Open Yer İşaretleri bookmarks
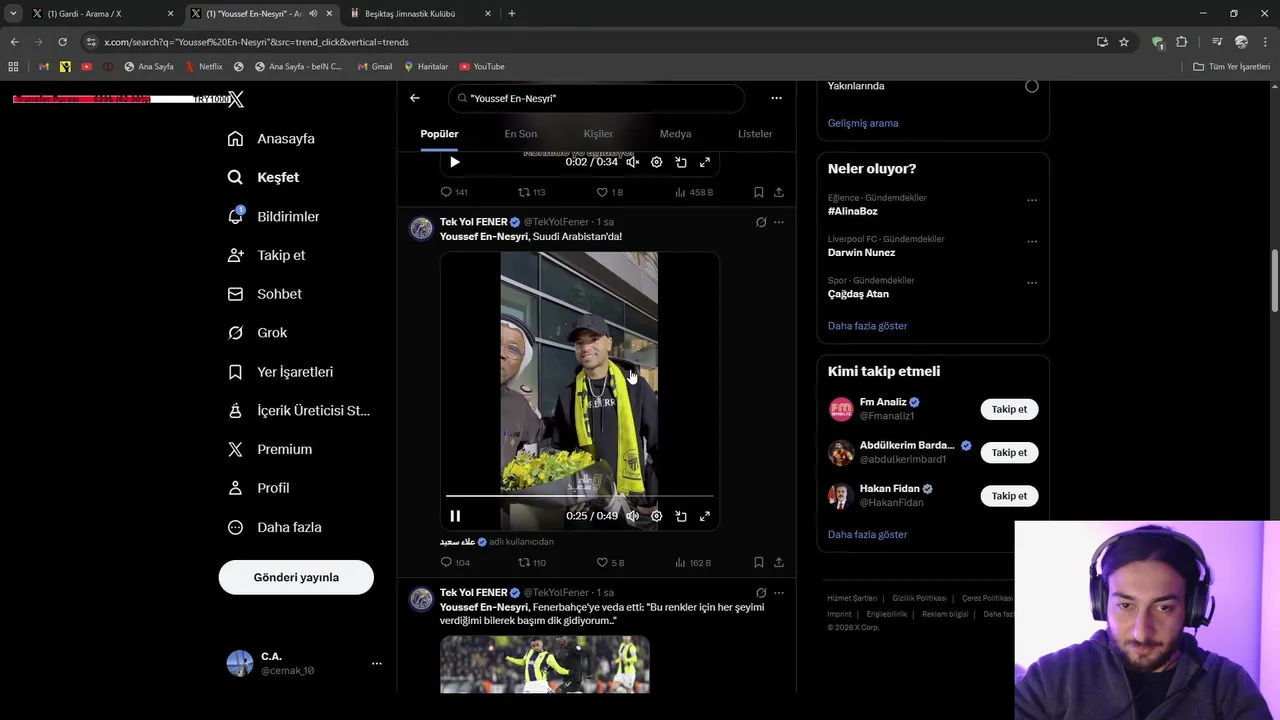Image resolution: width=1280 pixels, height=720 pixels. tap(280, 372)
